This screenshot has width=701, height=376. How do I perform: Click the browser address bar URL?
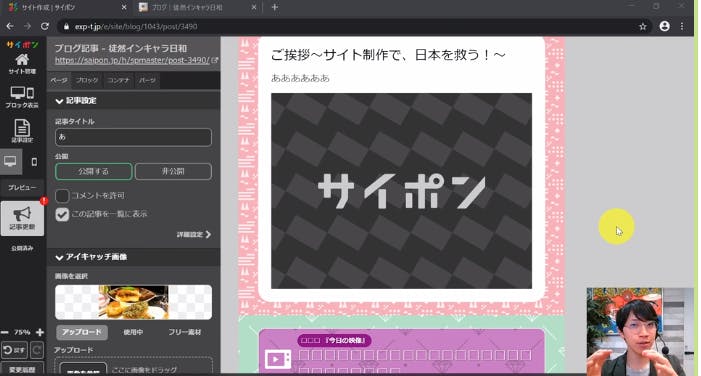click(x=136, y=27)
